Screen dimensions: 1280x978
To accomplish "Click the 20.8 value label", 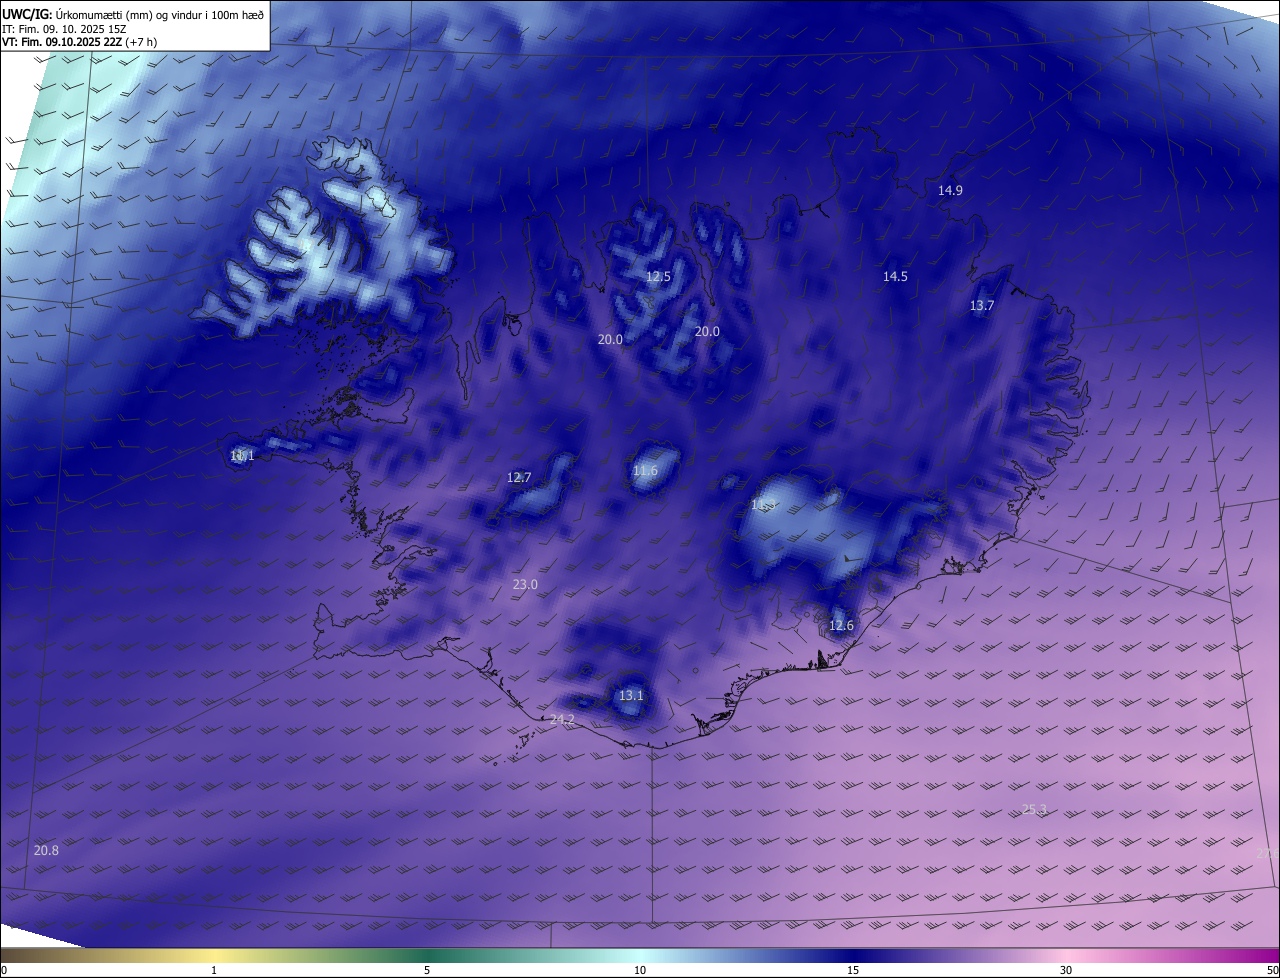I will pos(46,850).
